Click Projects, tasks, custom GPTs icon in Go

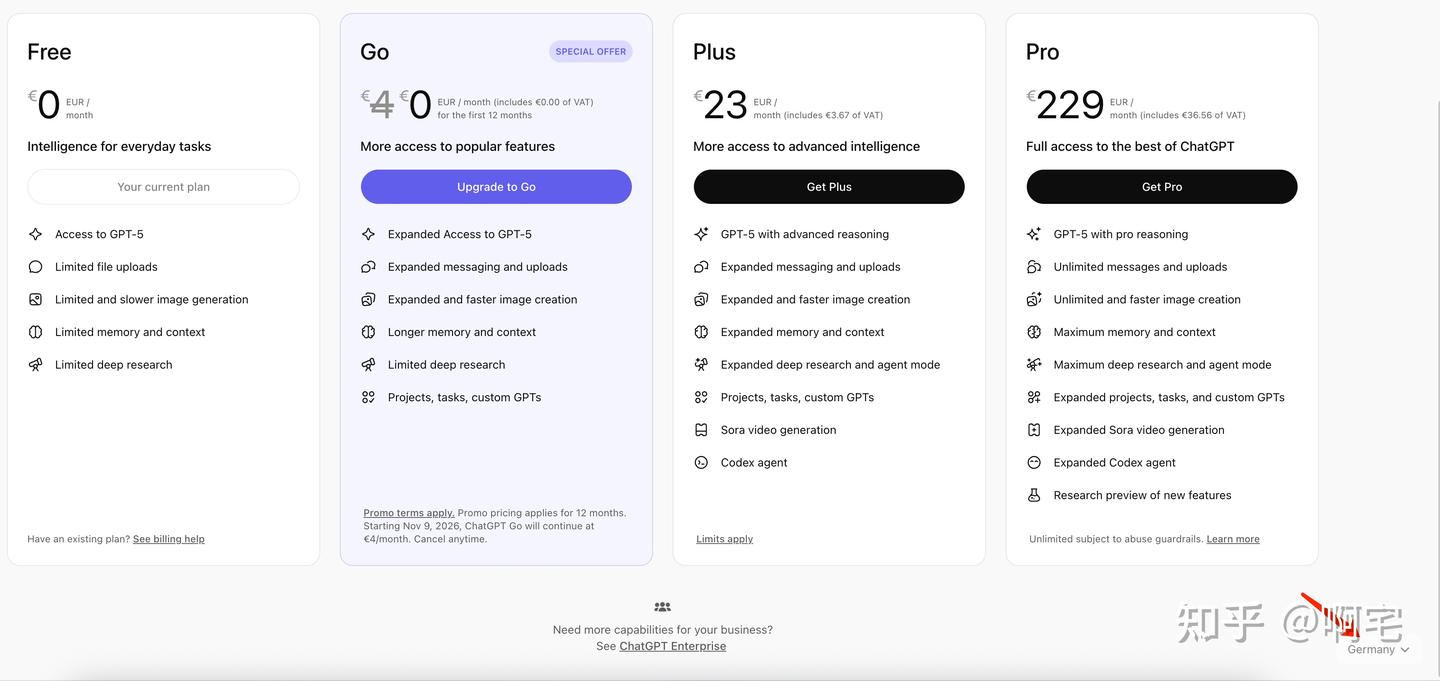point(368,397)
